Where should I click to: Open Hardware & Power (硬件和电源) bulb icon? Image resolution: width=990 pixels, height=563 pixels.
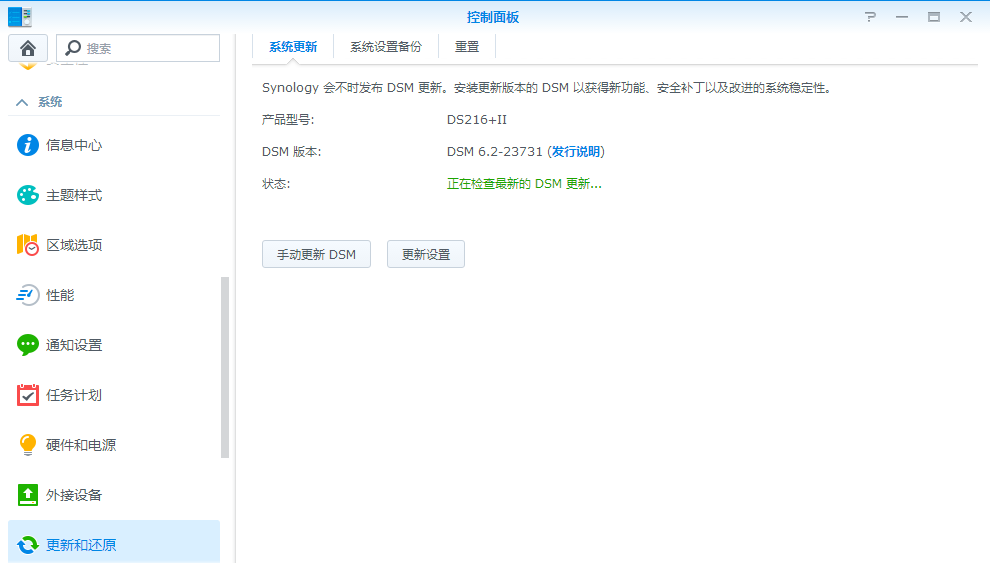29,445
